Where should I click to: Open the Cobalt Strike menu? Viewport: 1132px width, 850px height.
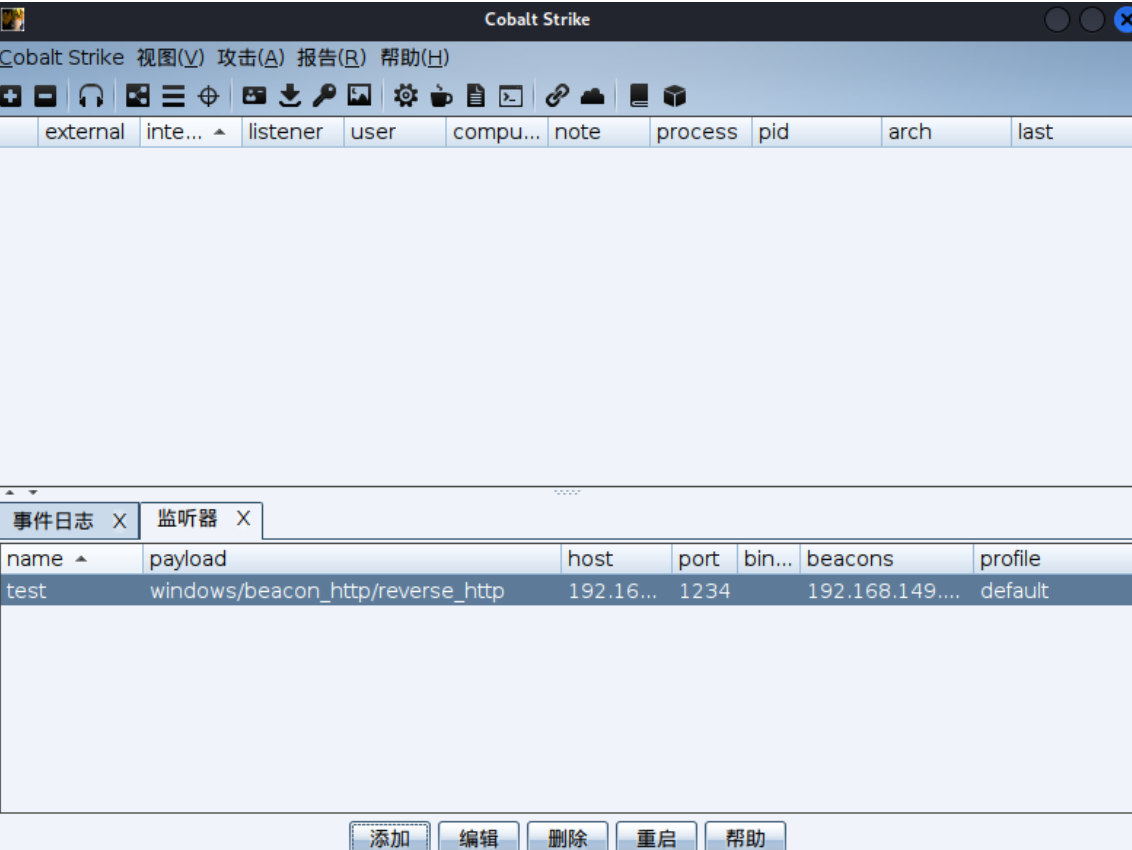pos(62,58)
